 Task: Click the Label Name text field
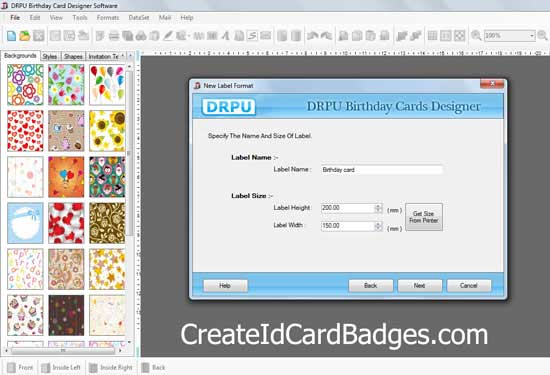tap(382, 170)
